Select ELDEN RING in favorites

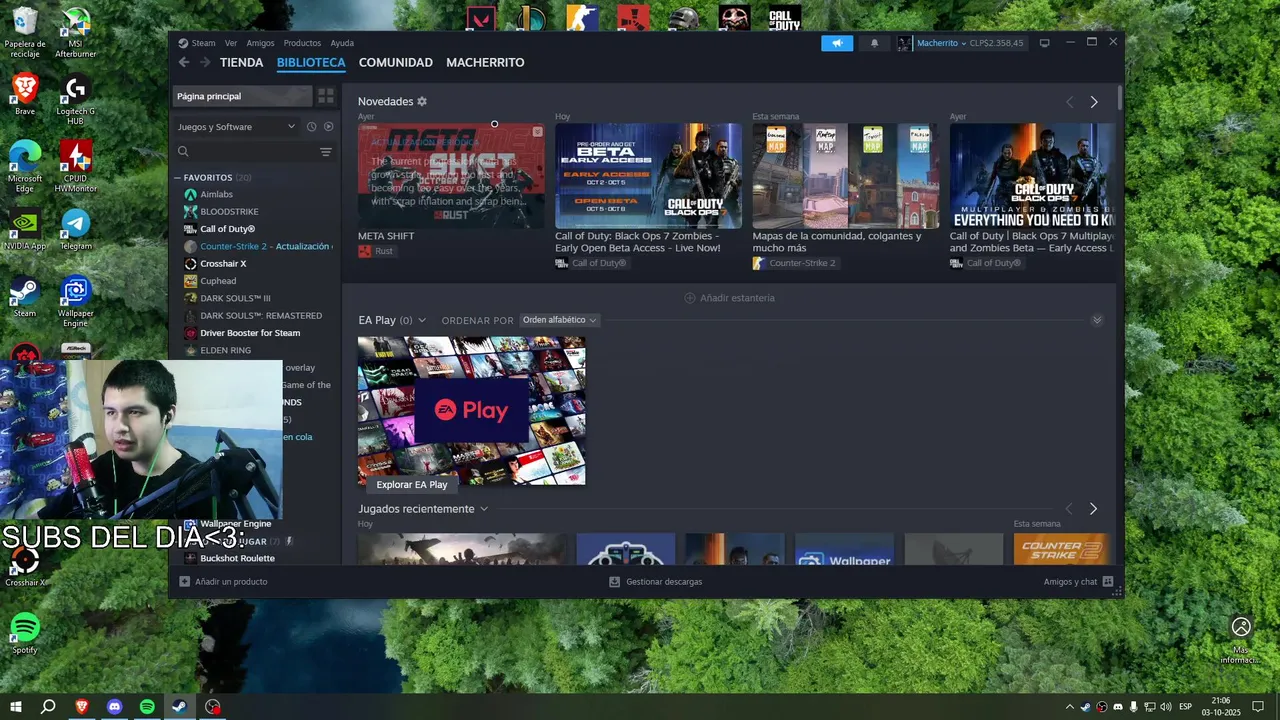225,351
